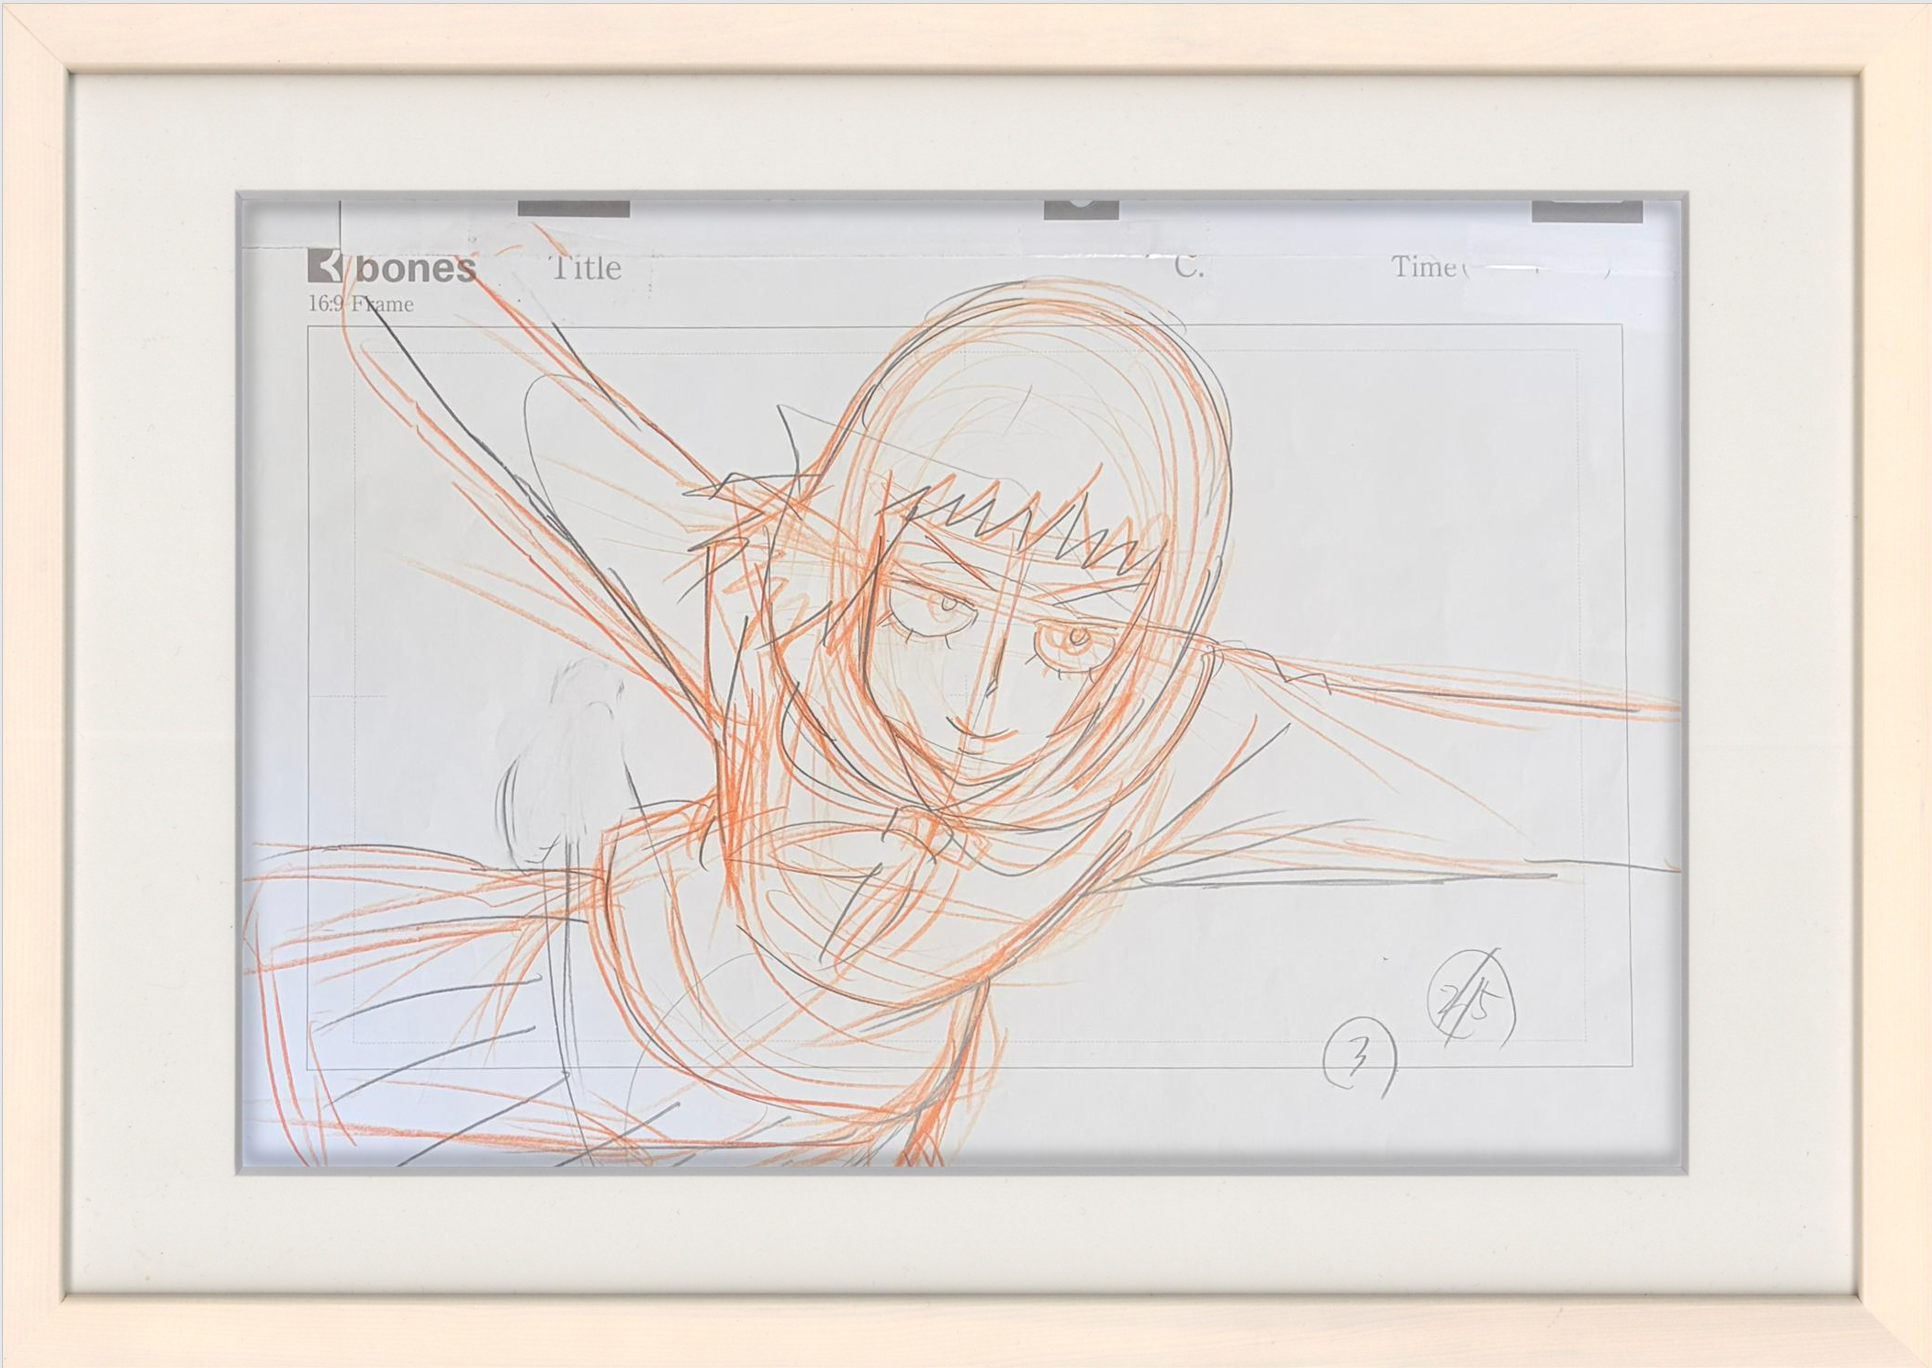Click the 16:9 Frame label
The image size is (1932, 1368).
[360, 304]
